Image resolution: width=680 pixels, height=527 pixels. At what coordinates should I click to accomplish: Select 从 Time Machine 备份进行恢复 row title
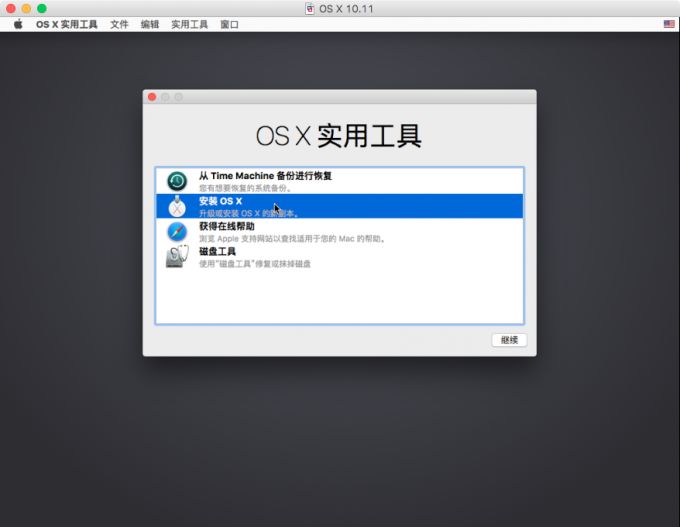coord(265,176)
